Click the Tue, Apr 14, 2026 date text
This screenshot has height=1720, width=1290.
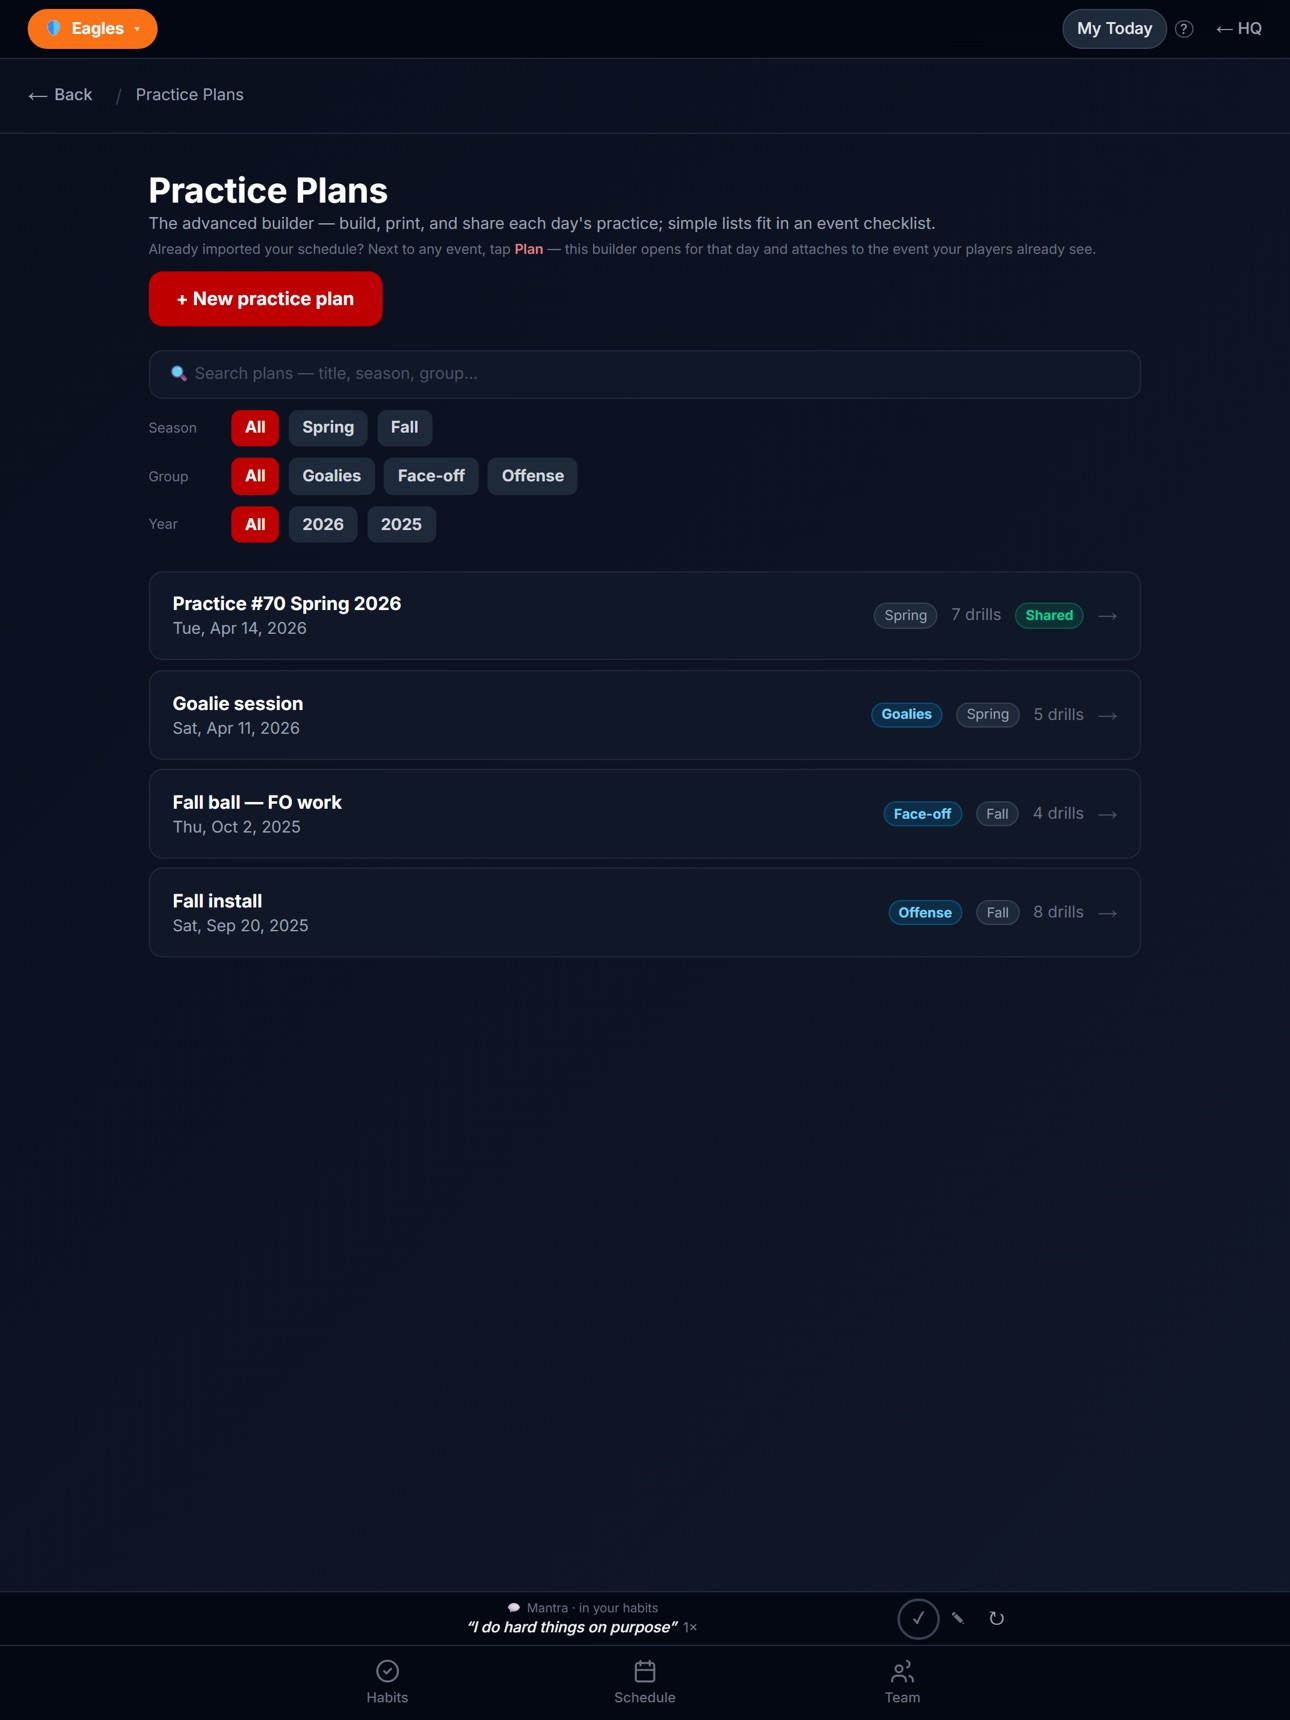tap(239, 629)
